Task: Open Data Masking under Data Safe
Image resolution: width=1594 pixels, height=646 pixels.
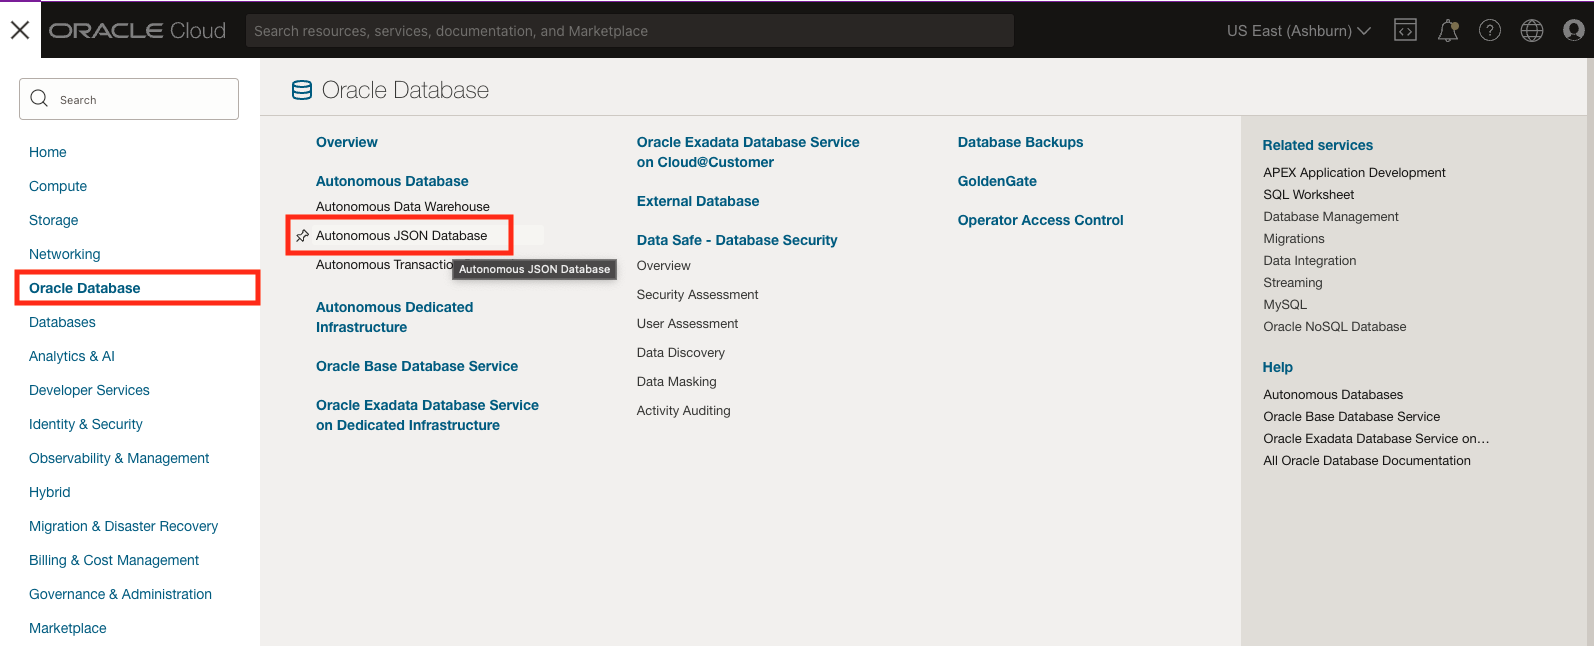Action: (677, 382)
